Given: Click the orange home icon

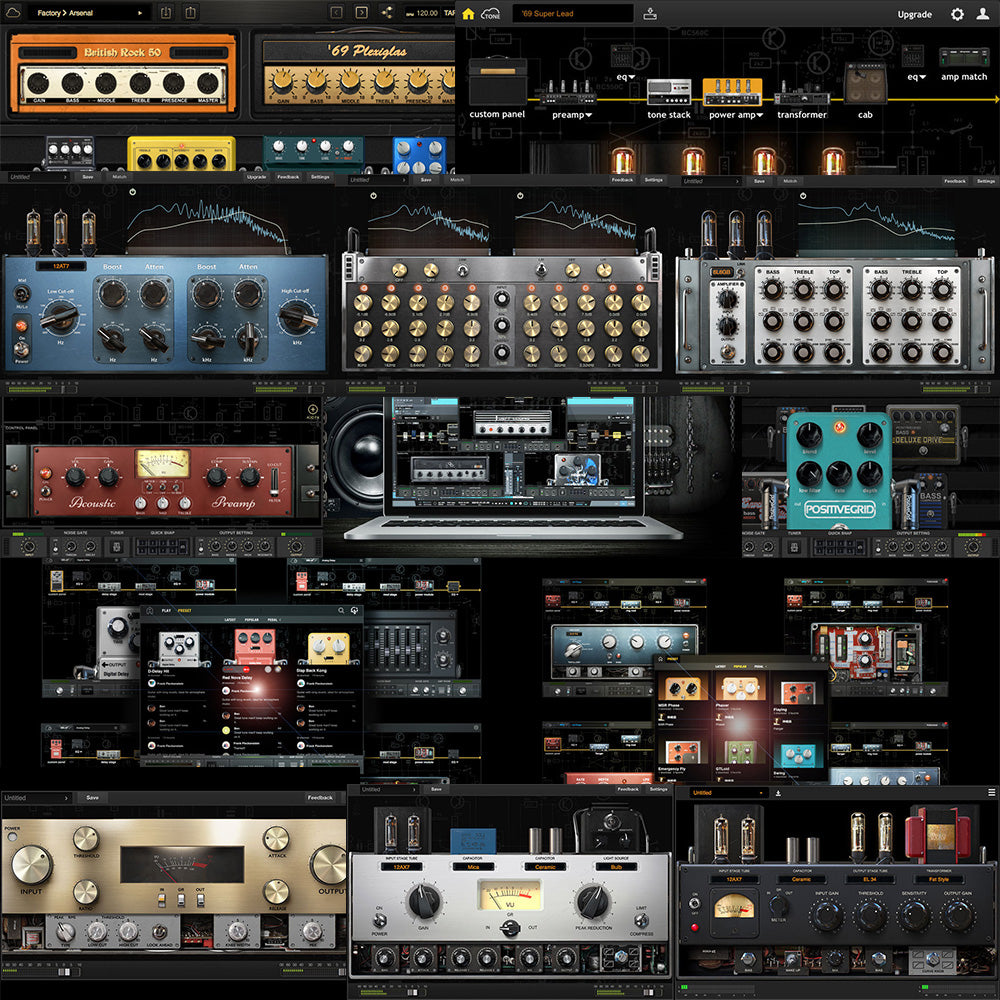Looking at the screenshot, I should coord(468,14).
